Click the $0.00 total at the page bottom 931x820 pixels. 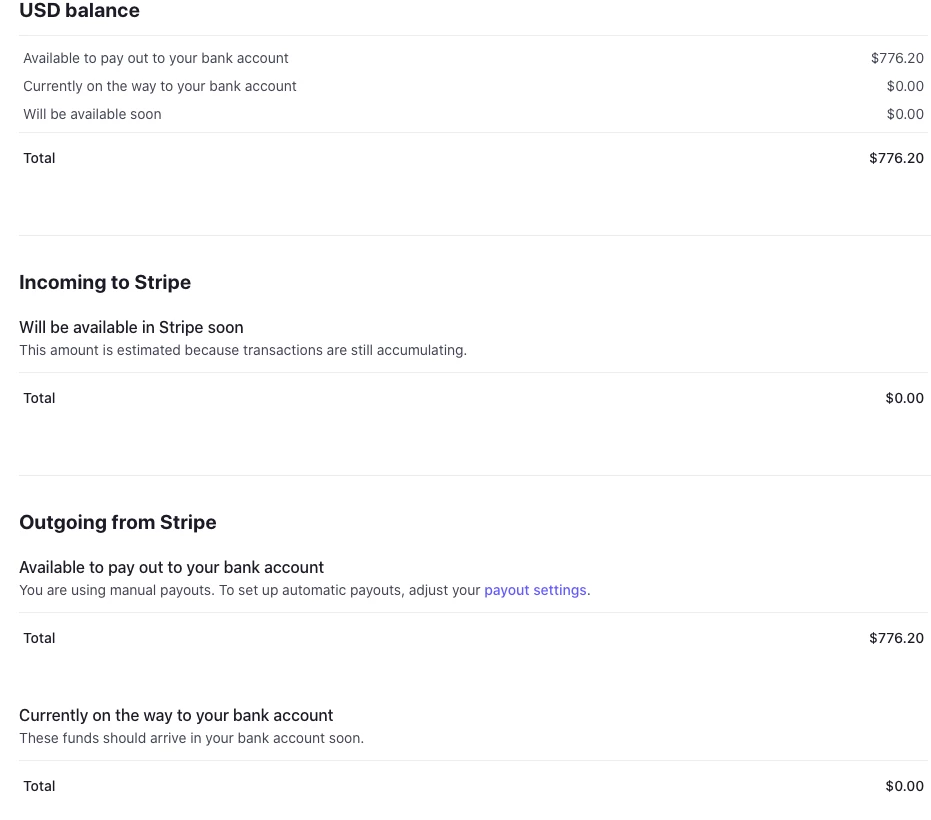coord(904,786)
